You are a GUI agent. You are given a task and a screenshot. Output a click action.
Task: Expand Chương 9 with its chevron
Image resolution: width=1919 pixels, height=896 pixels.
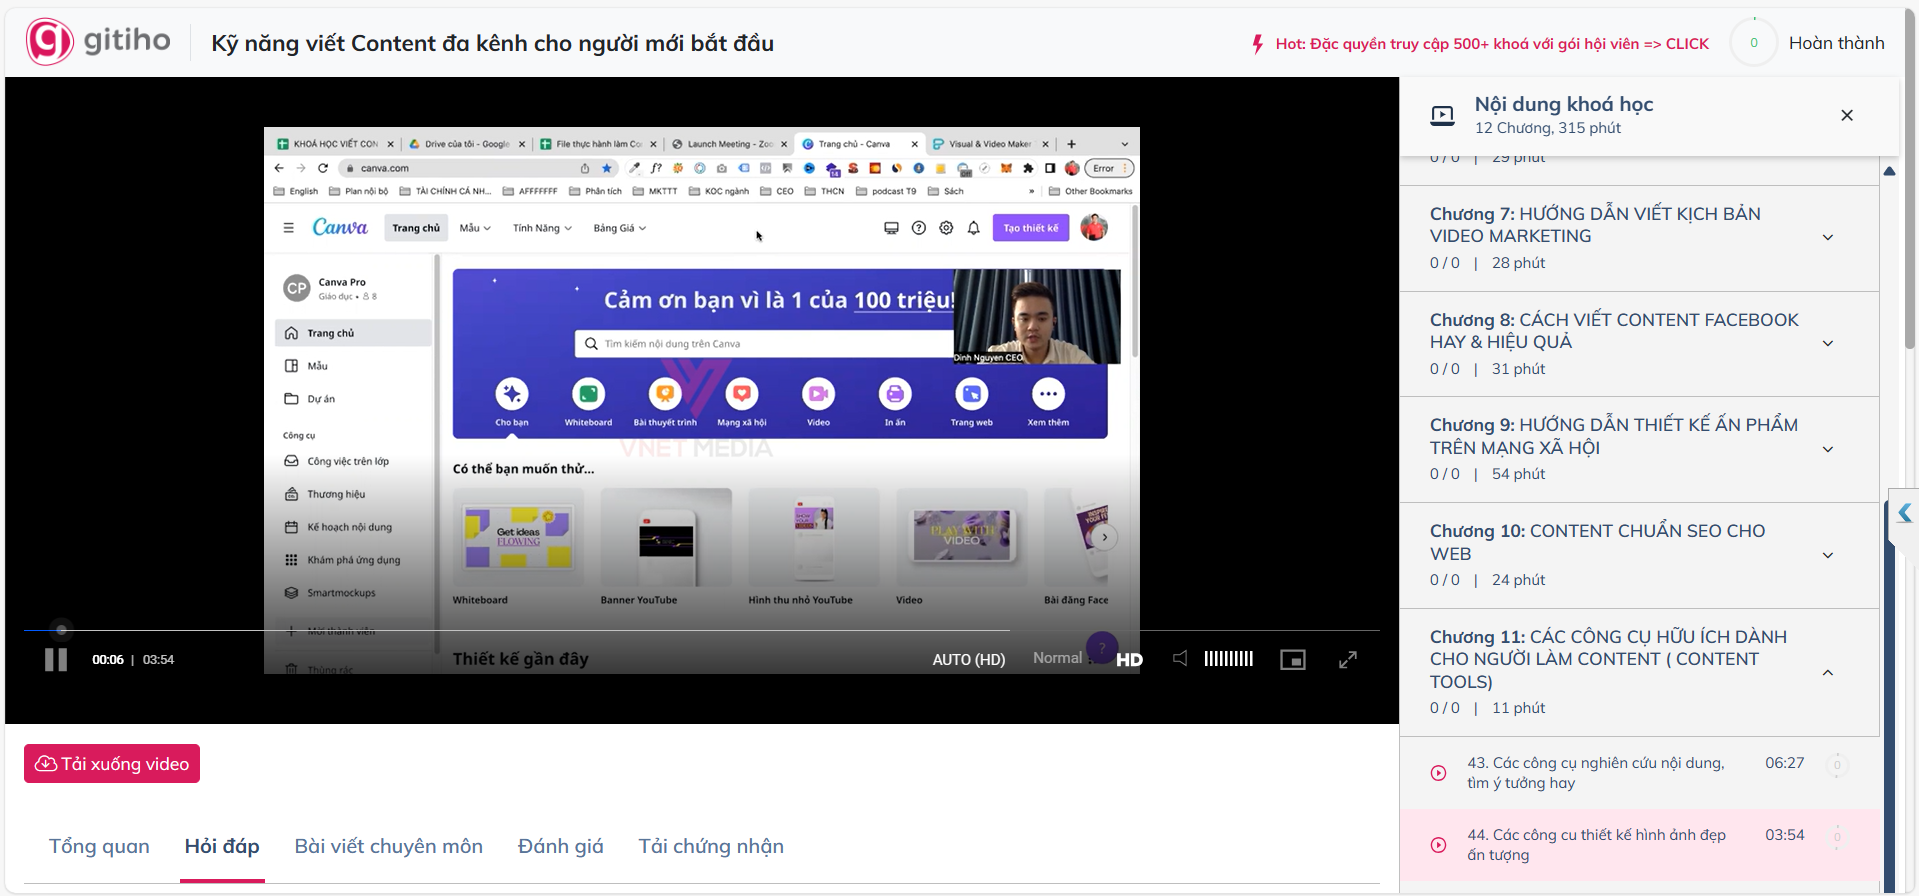[x=1828, y=449]
